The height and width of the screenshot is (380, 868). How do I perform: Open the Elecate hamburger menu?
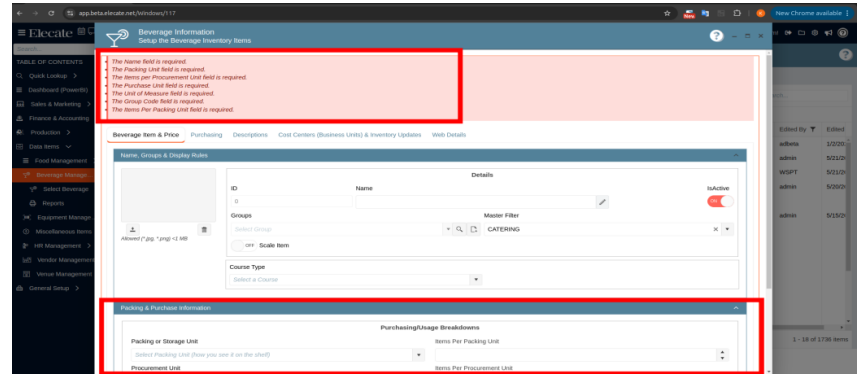[22, 33]
